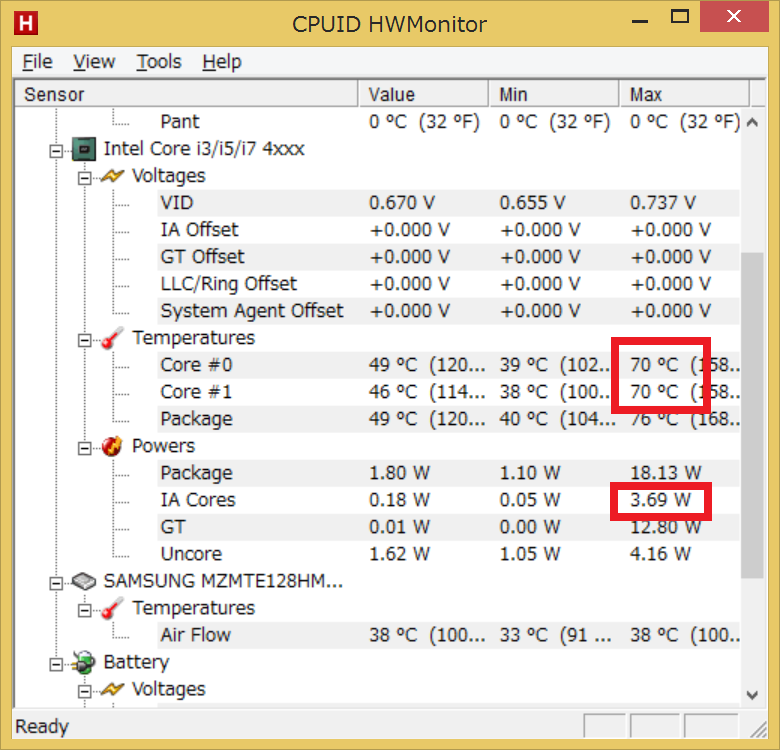The height and width of the screenshot is (750, 780).
Task: Collapse the Powers branch
Action: point(85,448)
